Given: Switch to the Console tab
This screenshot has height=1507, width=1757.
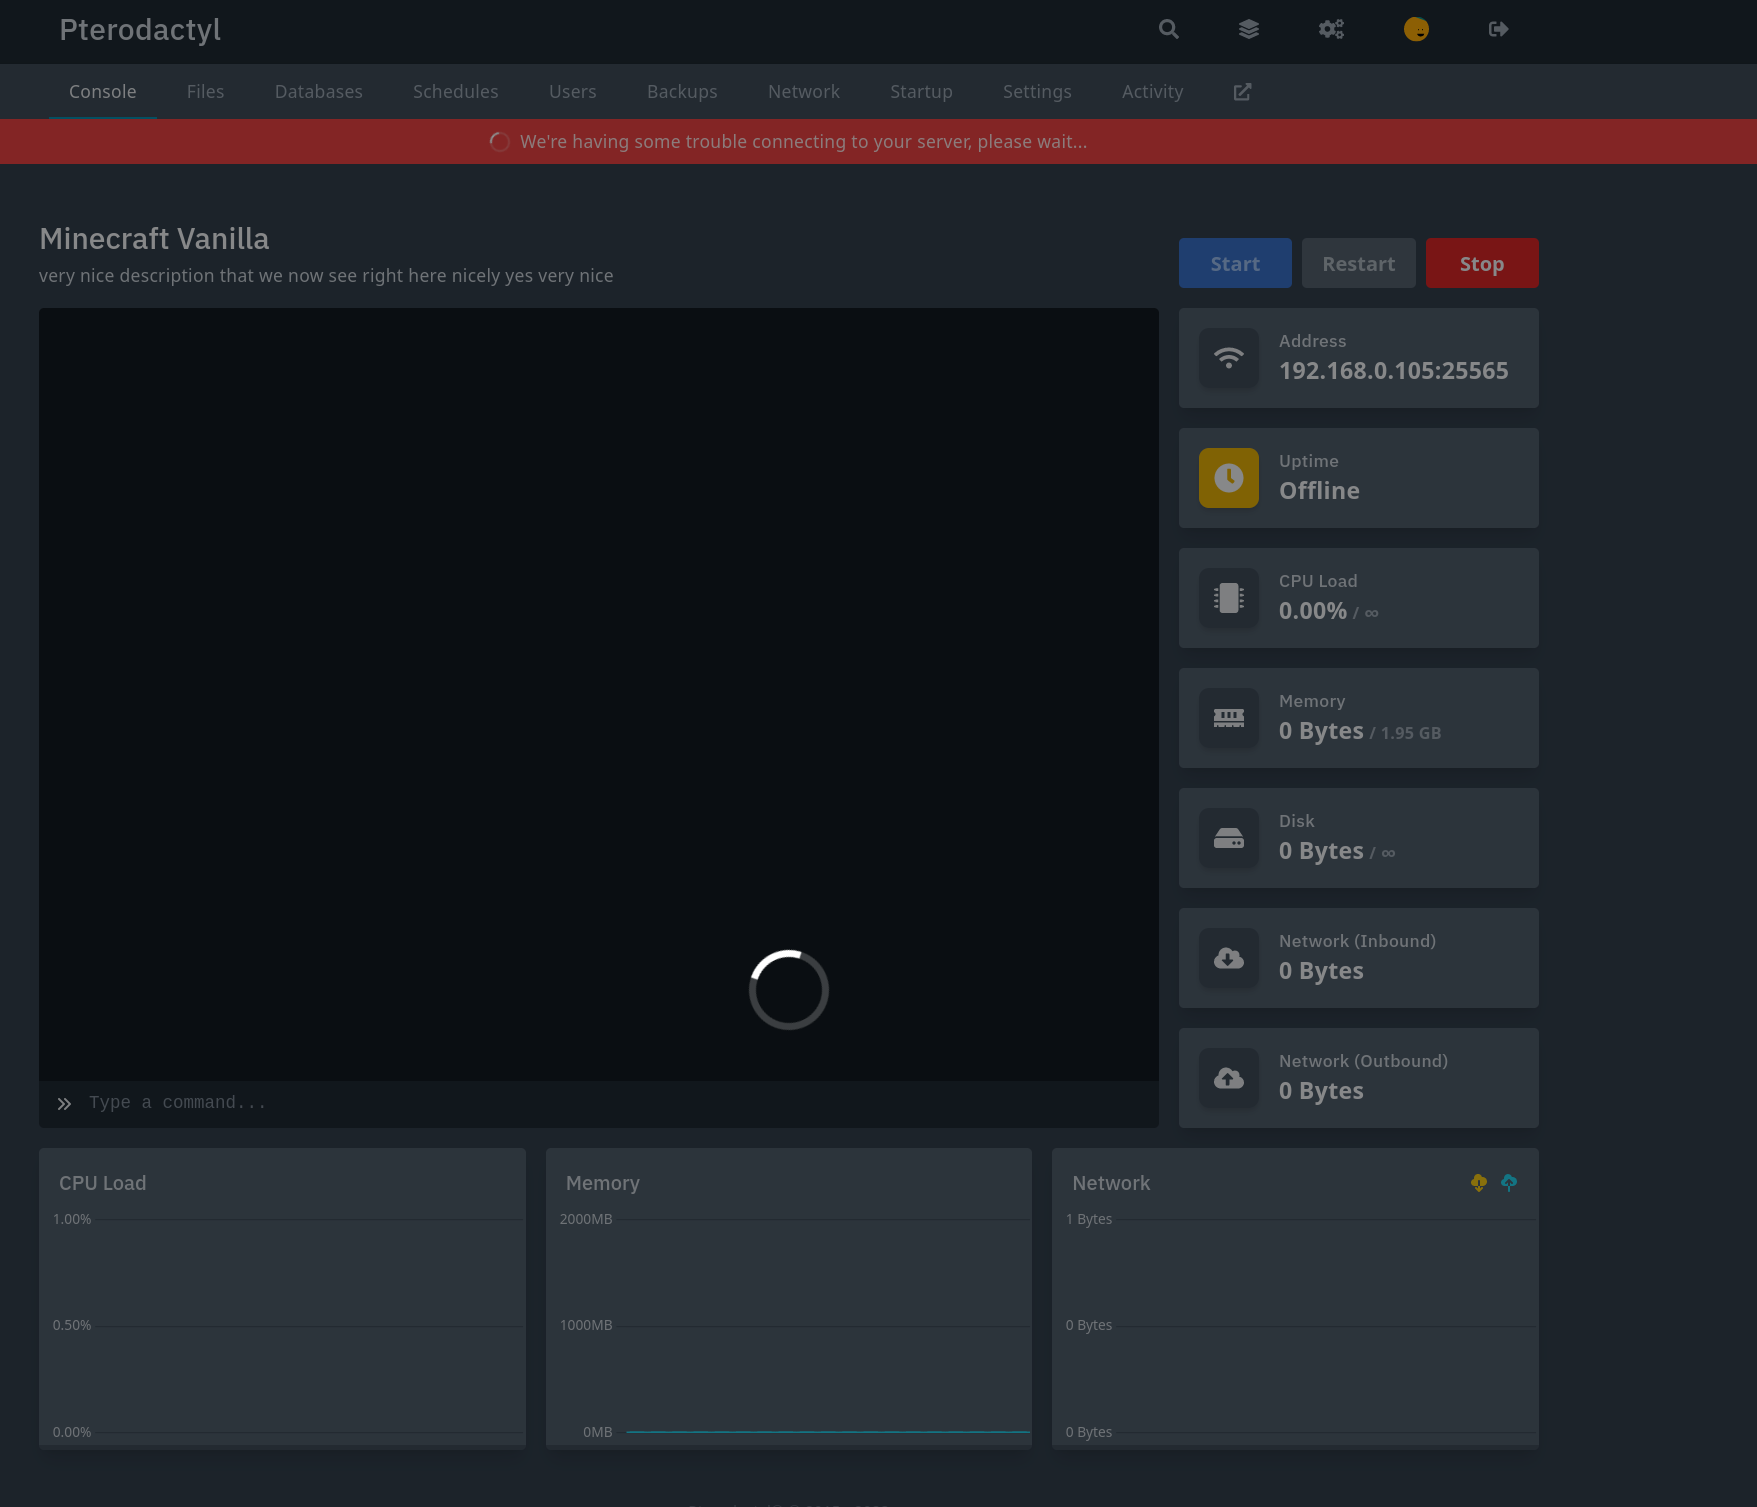Looking at the screenshot, I should point(103,92).
